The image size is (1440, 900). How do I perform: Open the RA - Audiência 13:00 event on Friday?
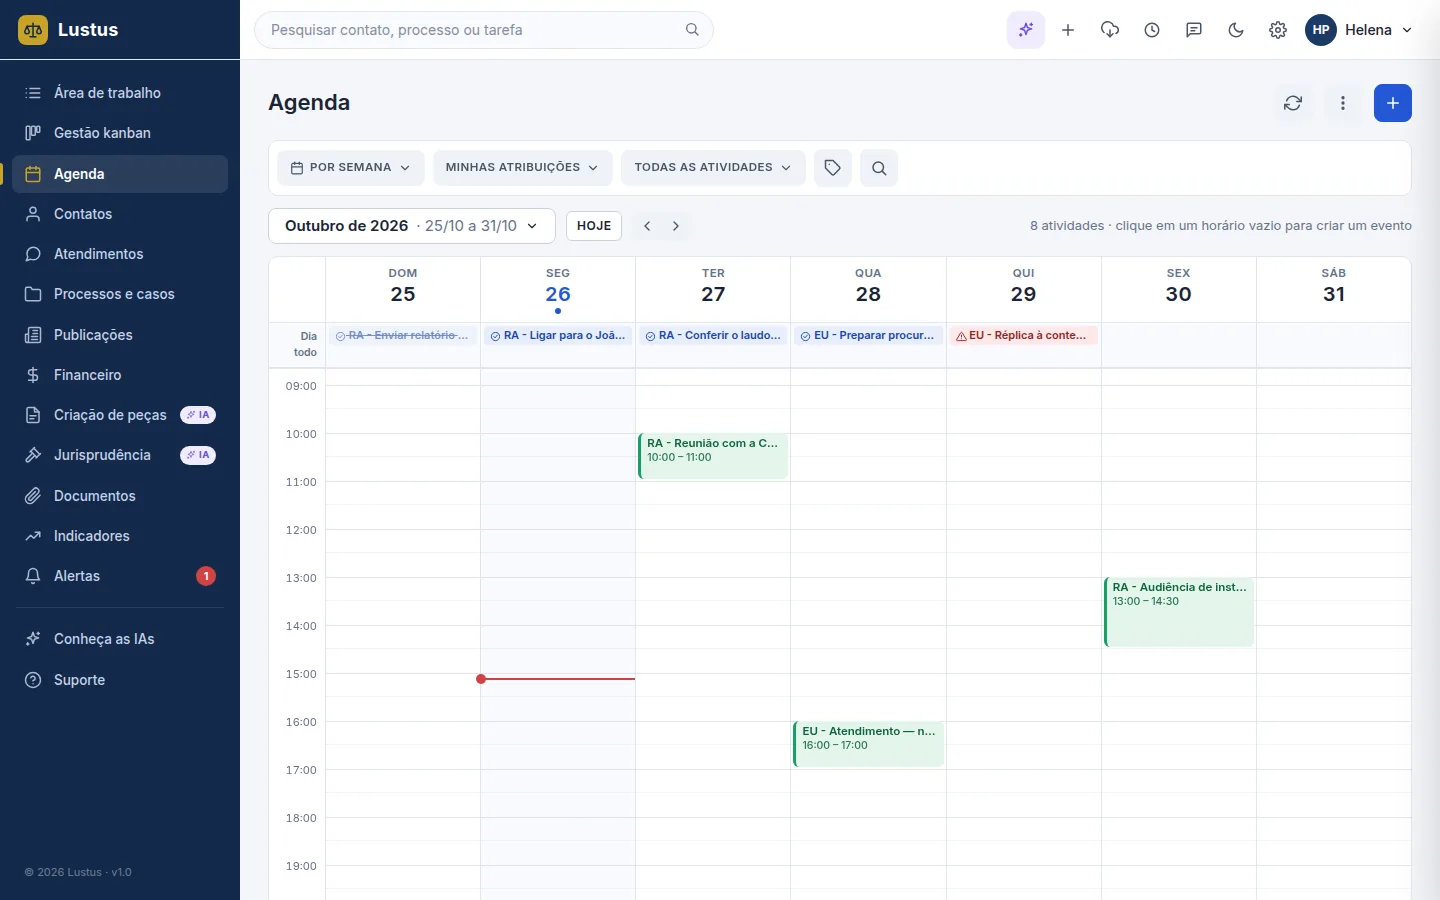pos(1179,612)
